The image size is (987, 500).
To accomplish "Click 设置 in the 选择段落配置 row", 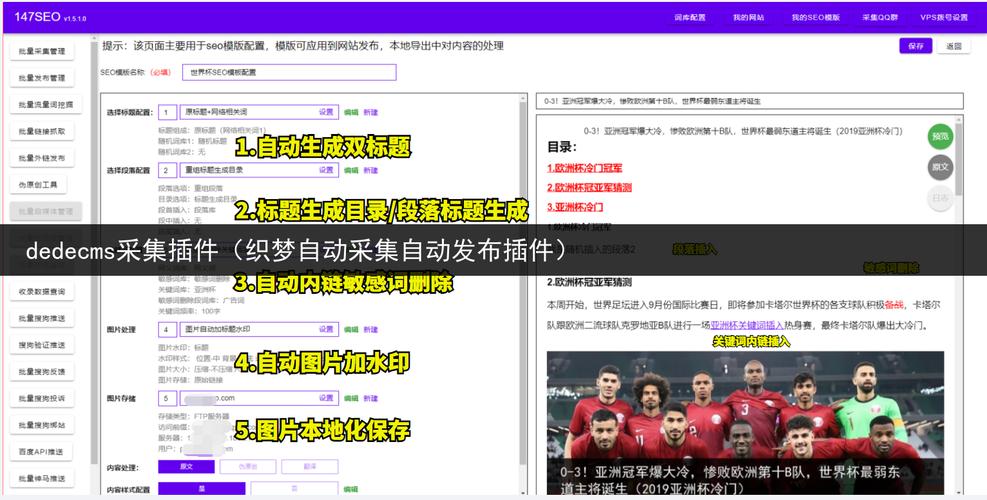I will [326, 170].
